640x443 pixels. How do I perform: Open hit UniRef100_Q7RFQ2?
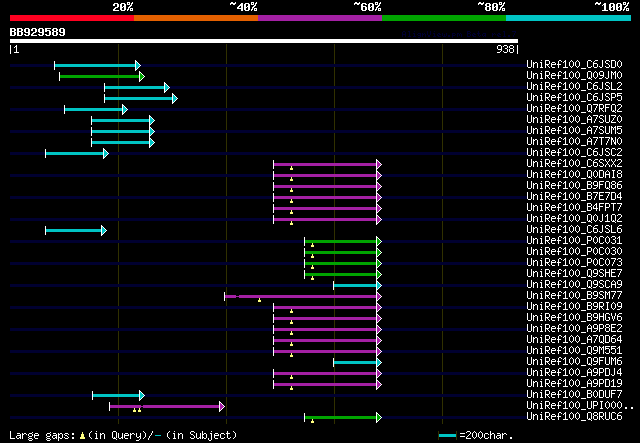pos(574,108)
